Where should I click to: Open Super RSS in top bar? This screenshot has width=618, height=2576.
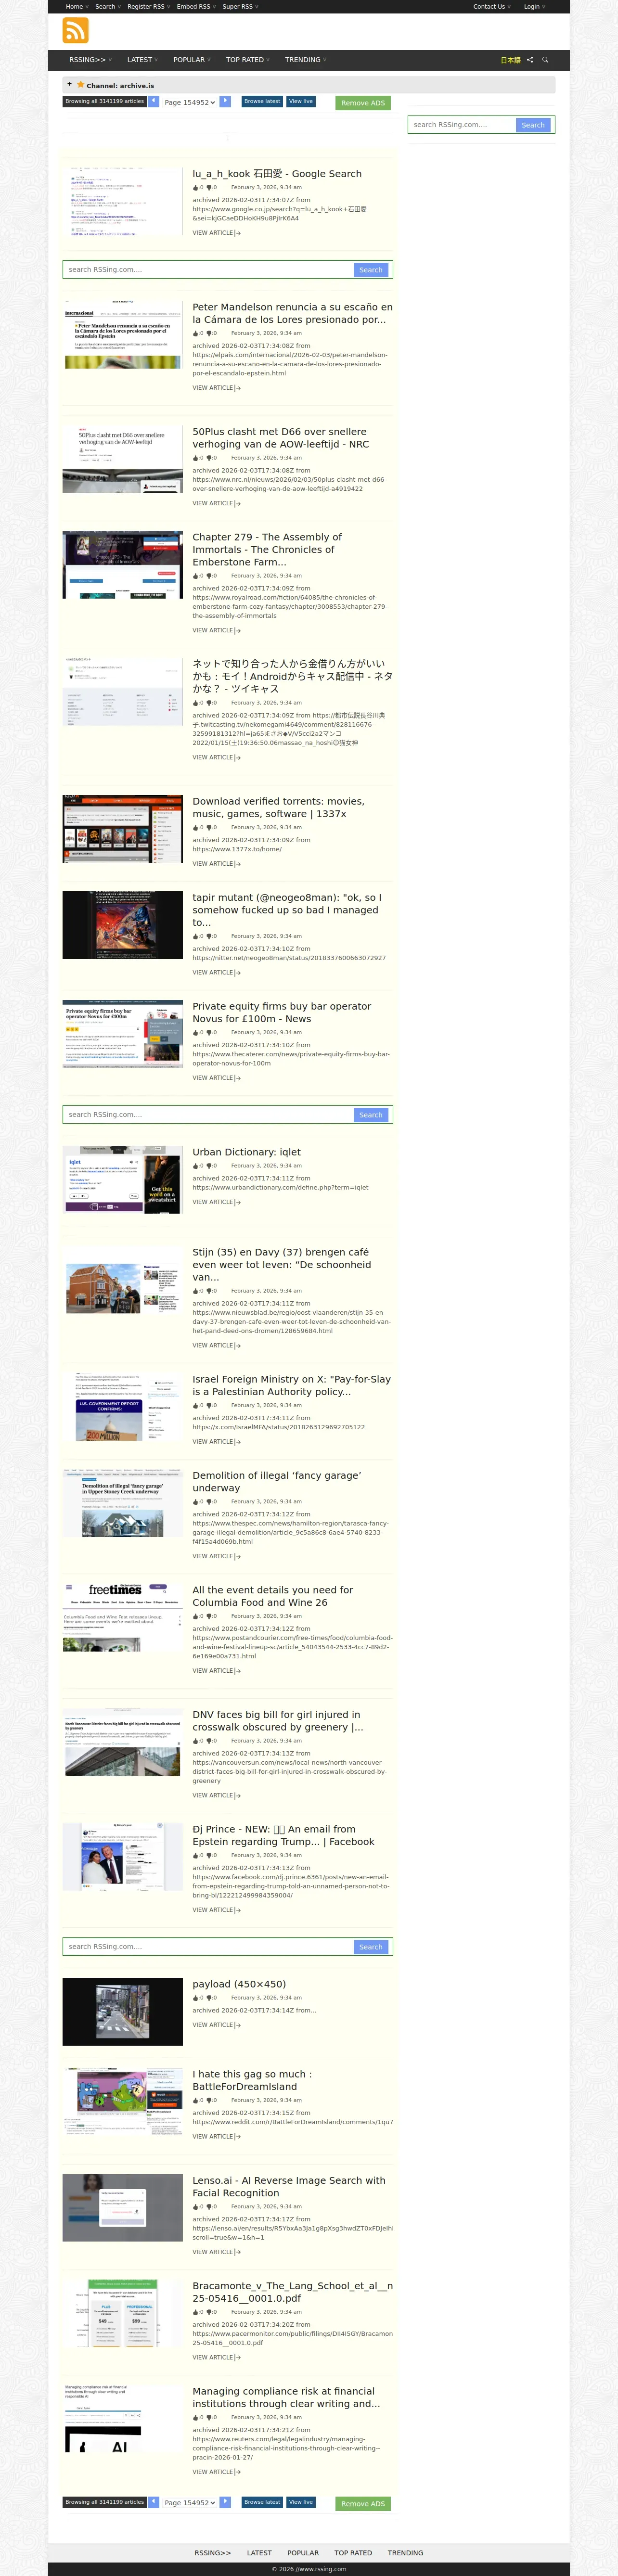click(240, 7)
